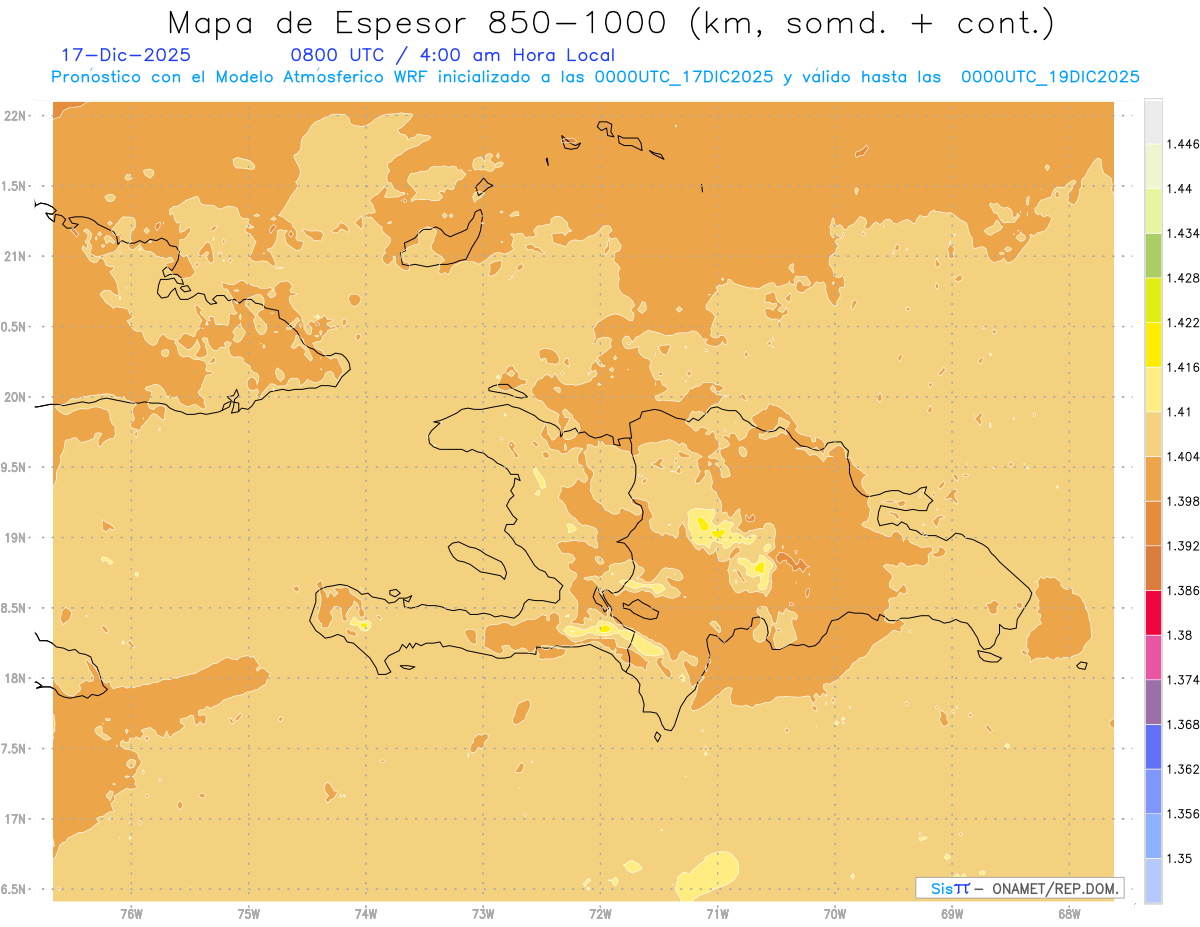1200x927 pixels.
Task: Click the 73W longitude label
Action: pos(483,913)
